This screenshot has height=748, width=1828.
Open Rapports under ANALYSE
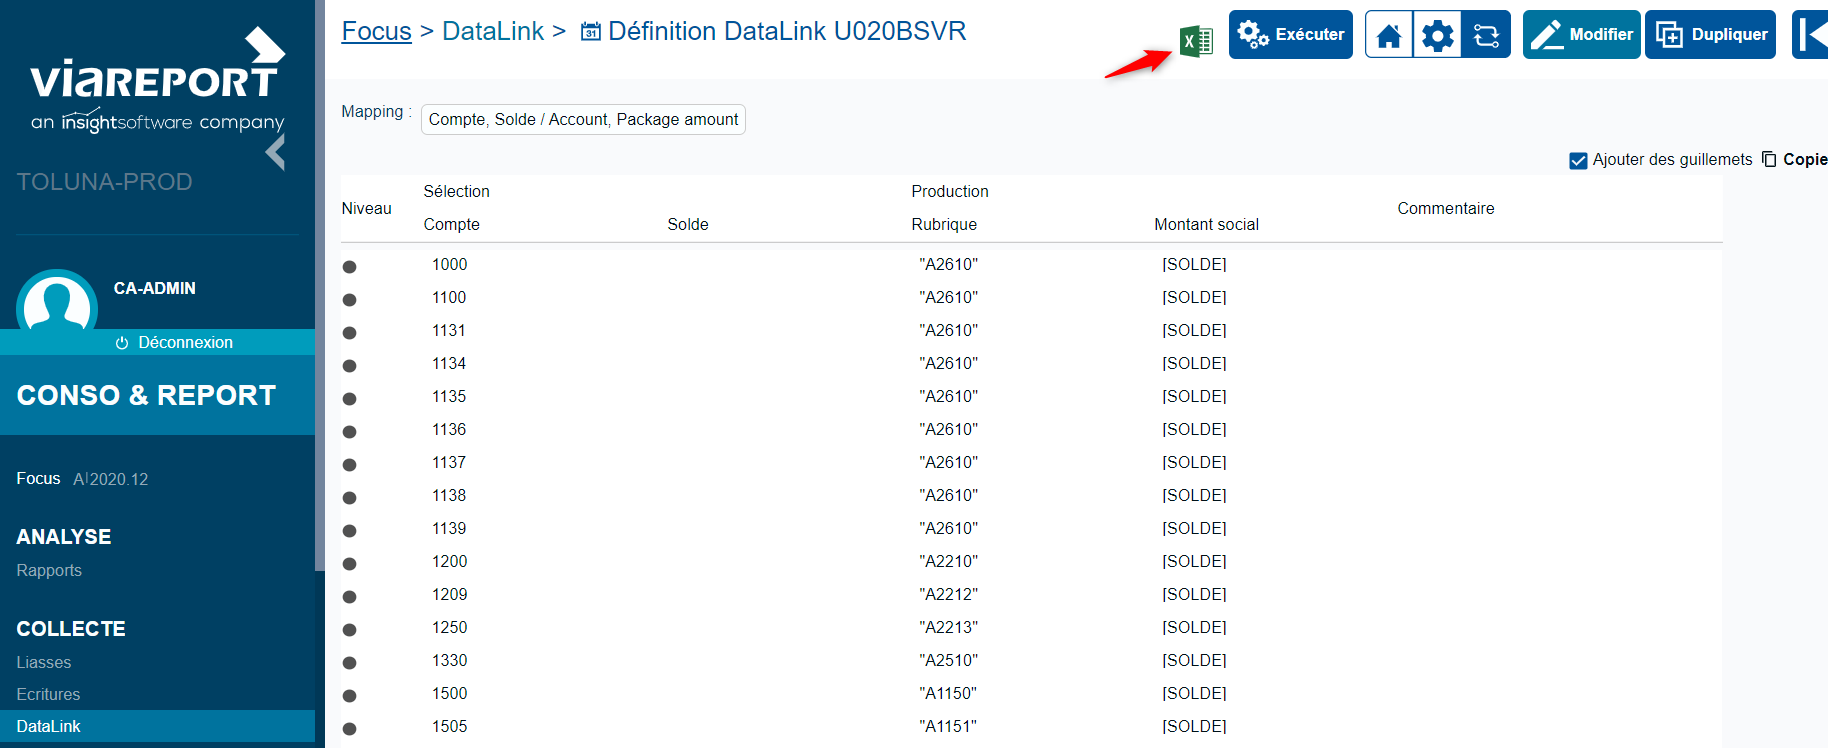click(49, 570)
